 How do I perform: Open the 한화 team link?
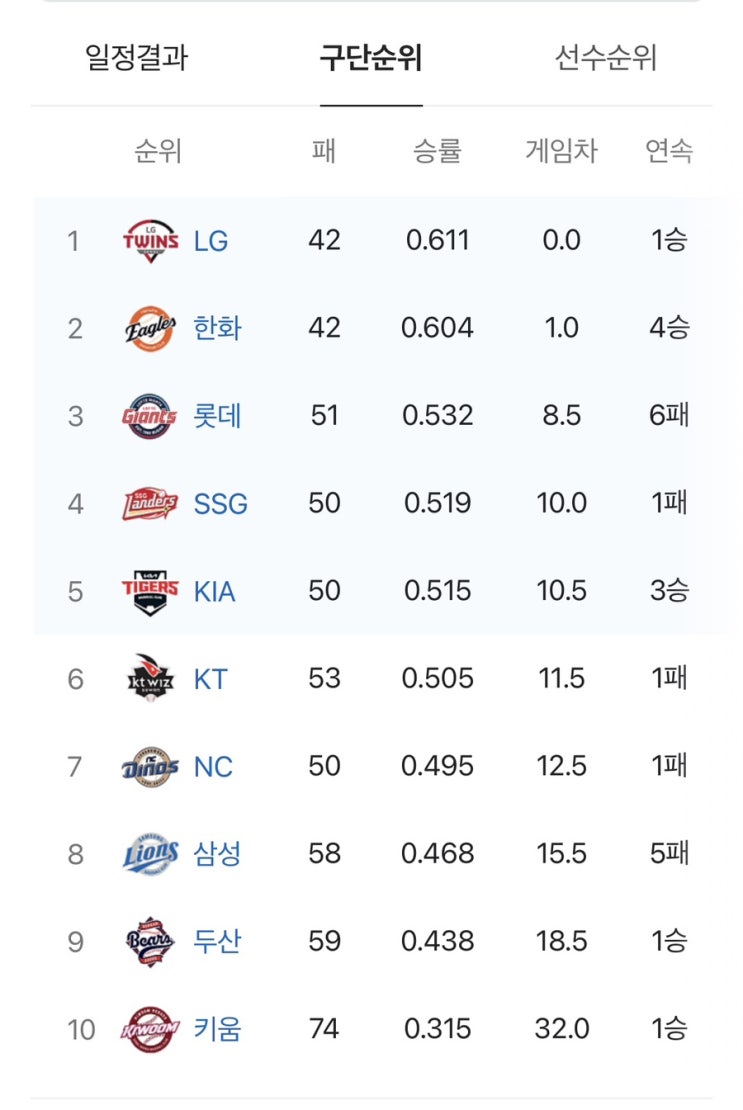(x=217, y=328)
